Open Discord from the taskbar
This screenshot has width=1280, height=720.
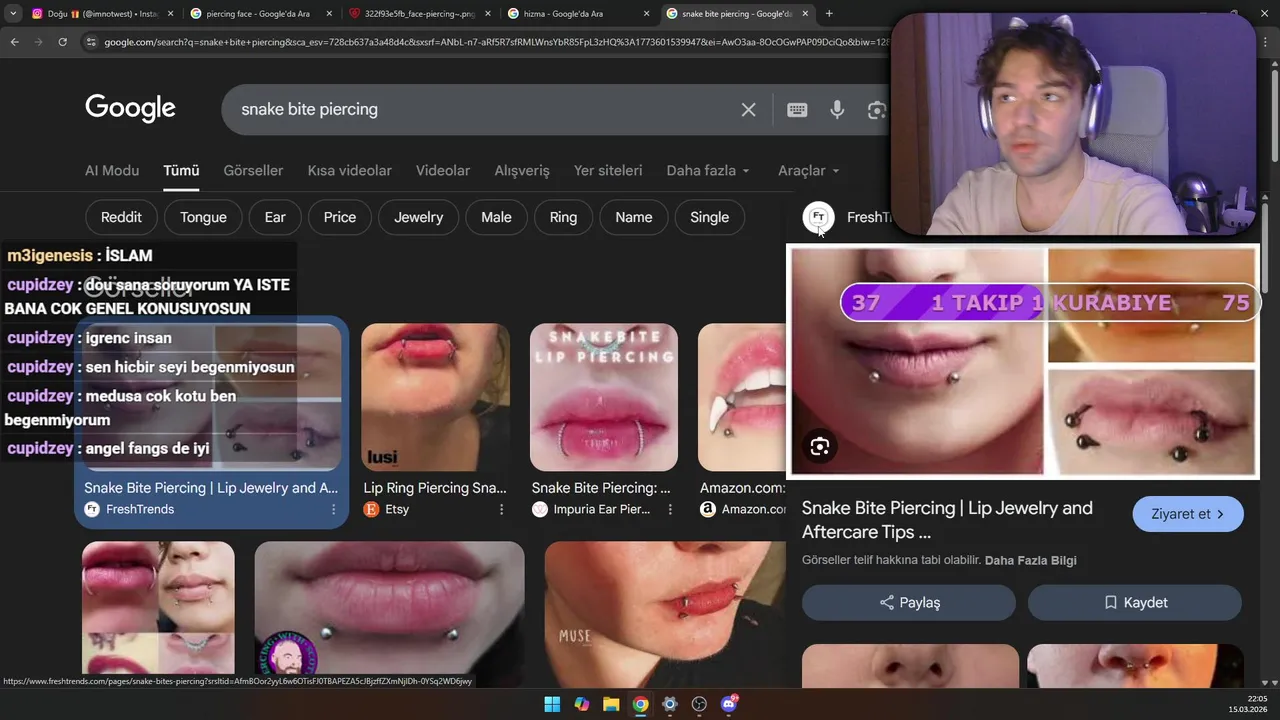pos(729,704)
